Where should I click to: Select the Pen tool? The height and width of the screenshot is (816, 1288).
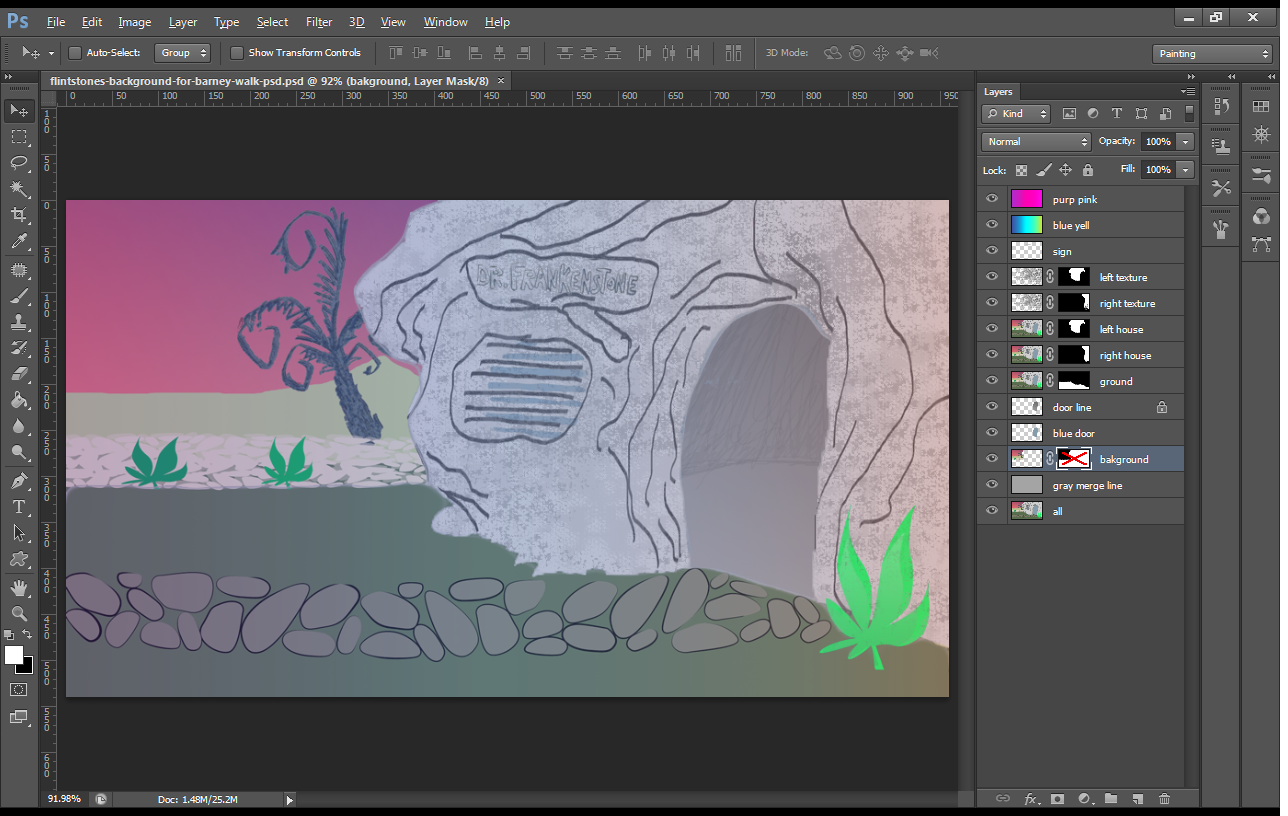[x=19, y=481]
